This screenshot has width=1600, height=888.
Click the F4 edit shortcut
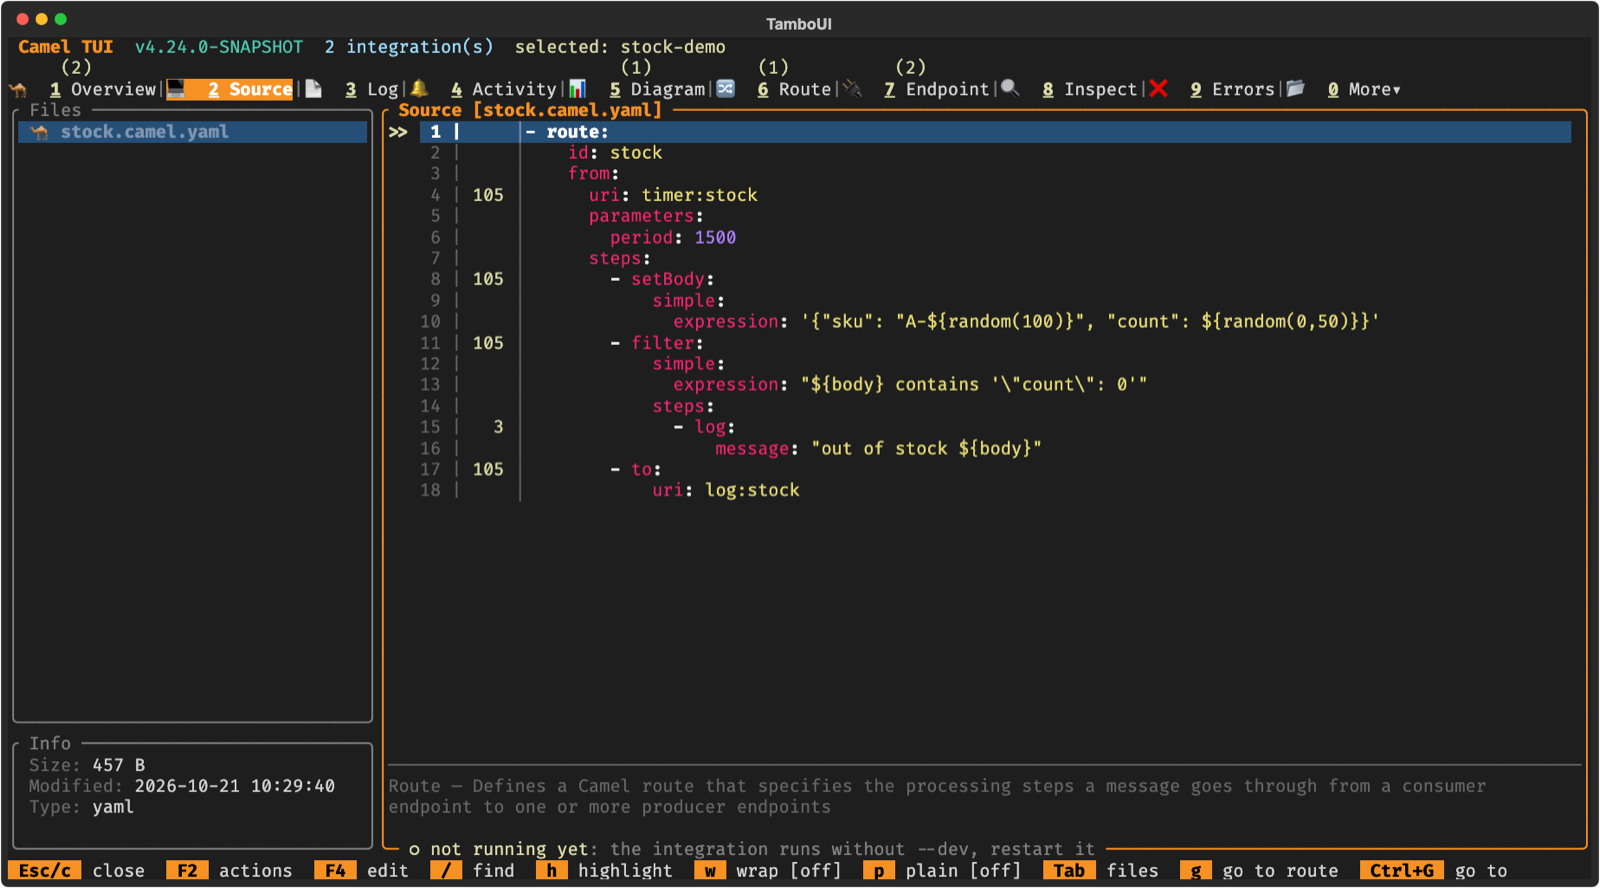pos(362,871)
